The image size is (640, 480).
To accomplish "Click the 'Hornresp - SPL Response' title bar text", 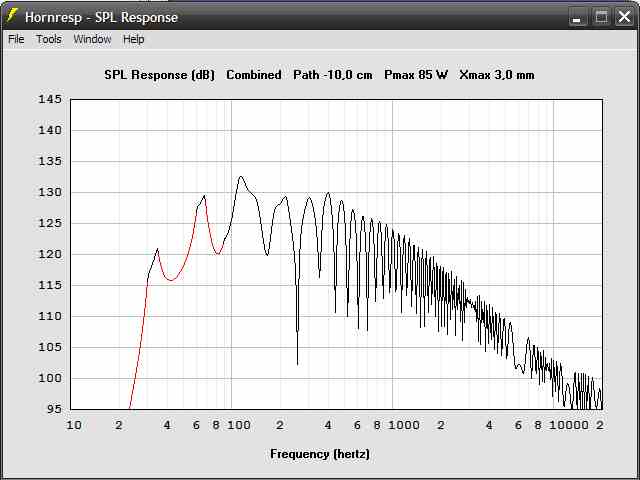I will click(101, 17).
